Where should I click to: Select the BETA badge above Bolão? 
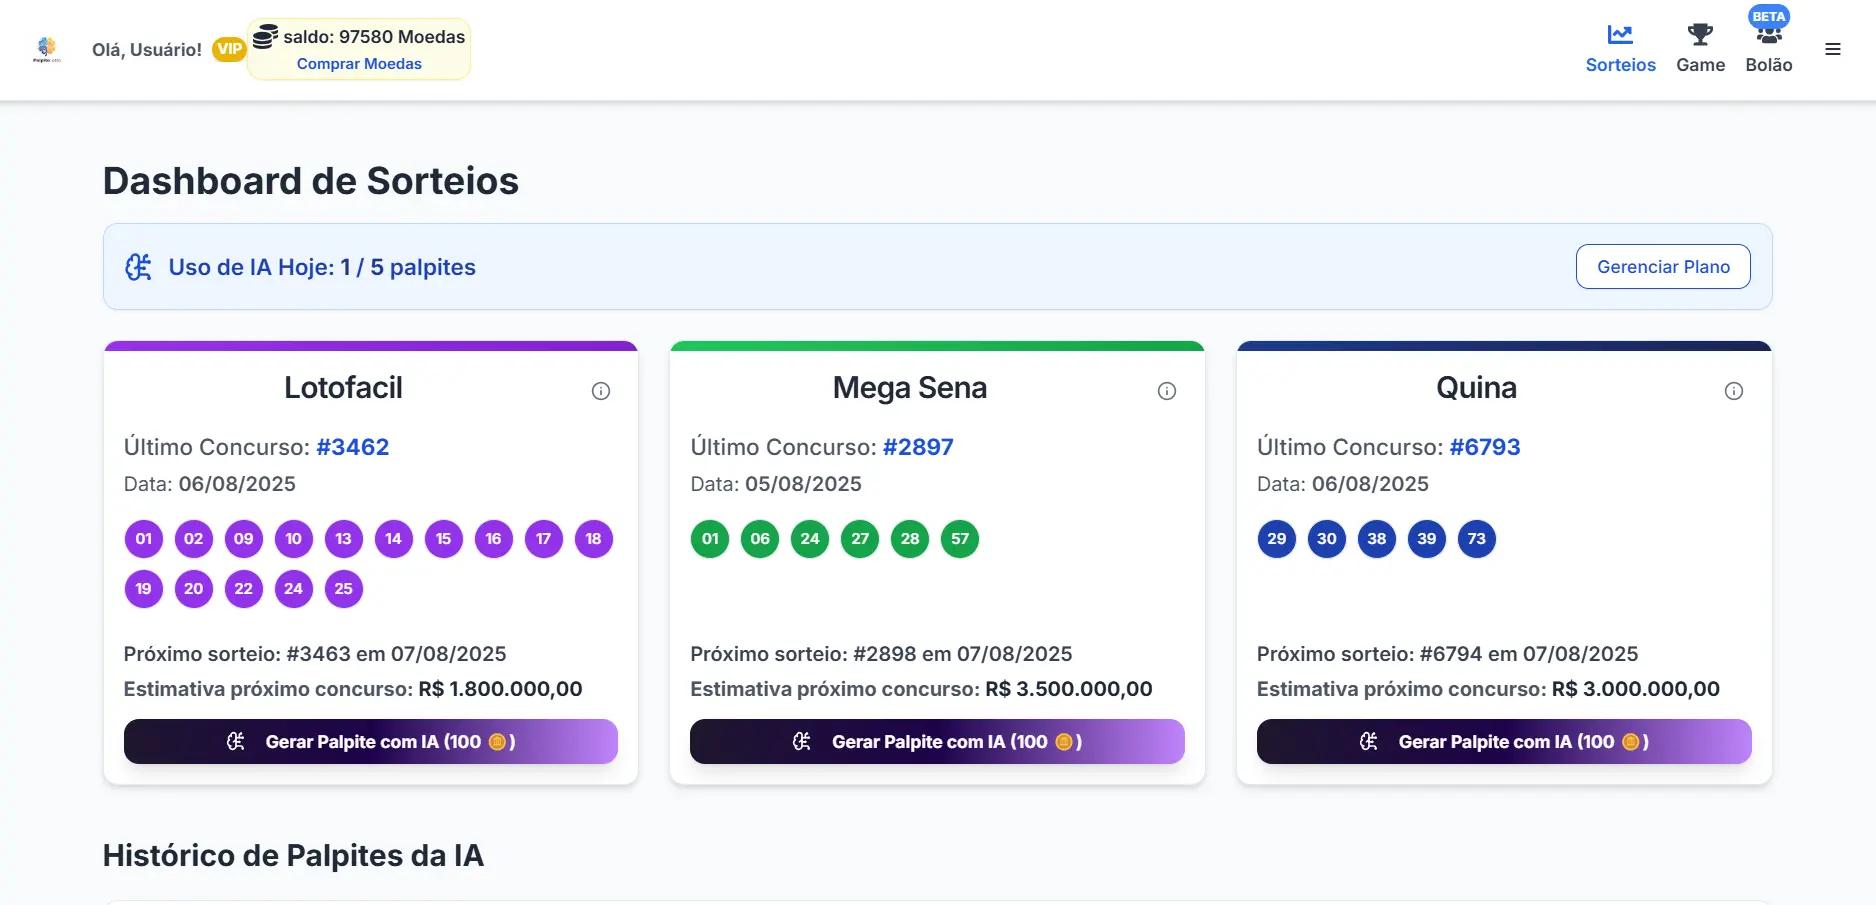tap(1768, 16)
